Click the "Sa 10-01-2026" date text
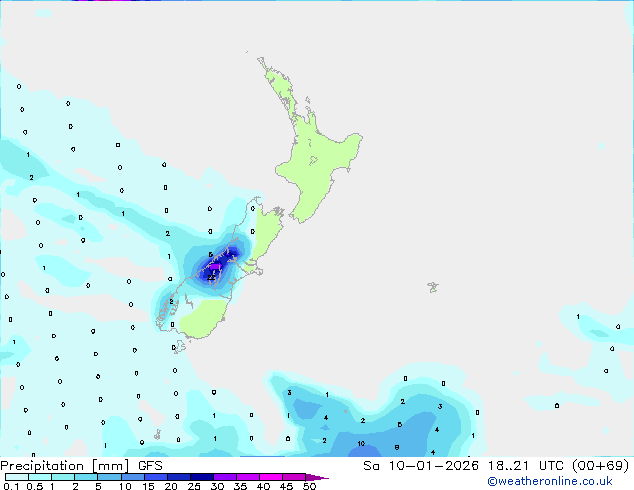Viewport: 634px width, 490px height. pyautogui.click(x=421, y=466)
